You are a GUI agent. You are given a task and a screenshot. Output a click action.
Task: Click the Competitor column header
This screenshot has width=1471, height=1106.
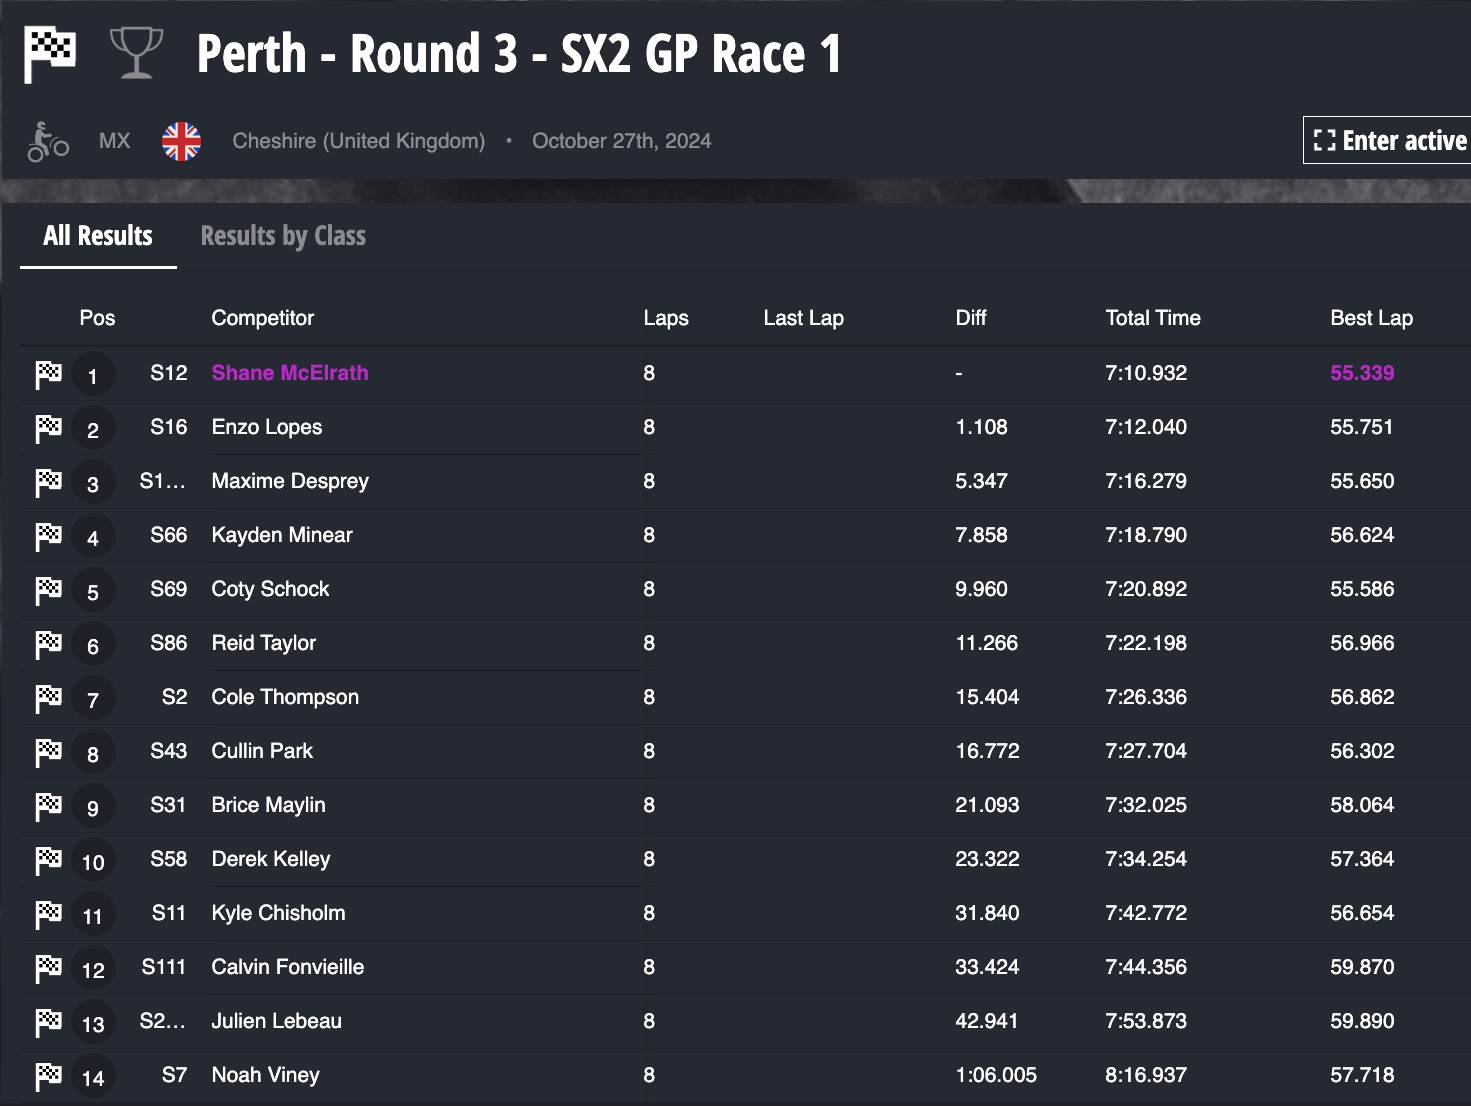pyautogui.click(x=263, y=318)
